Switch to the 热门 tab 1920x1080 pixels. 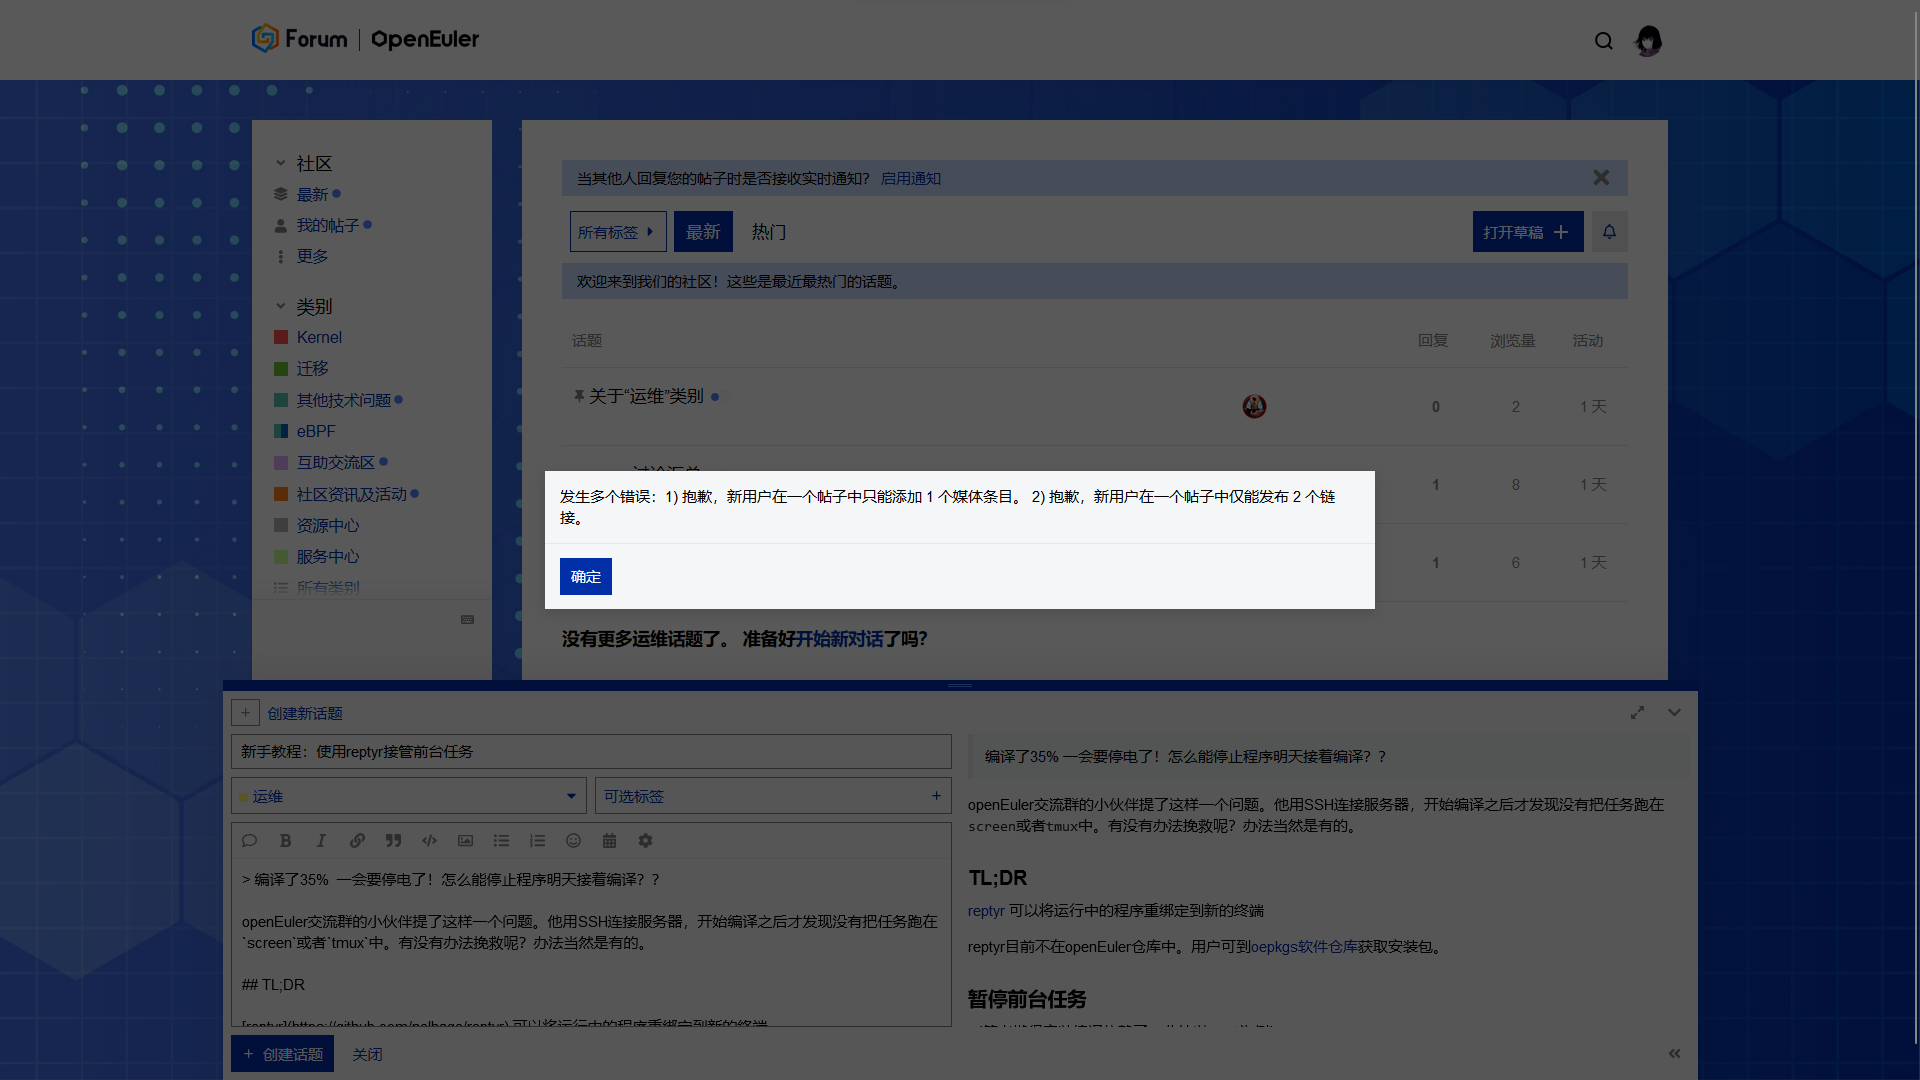pos(768,231)
